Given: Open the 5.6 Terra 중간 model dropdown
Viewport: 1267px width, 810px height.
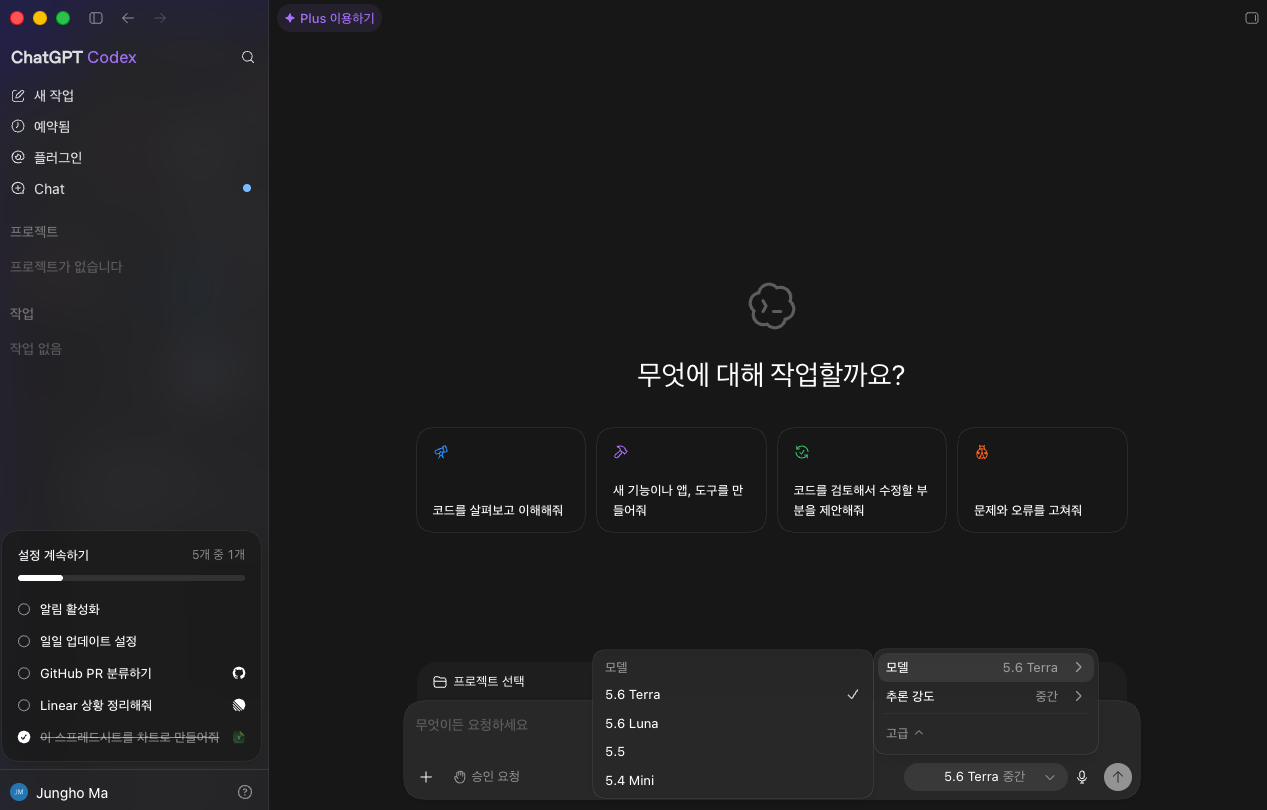Looking at the screenshot, I should (984, 777).
